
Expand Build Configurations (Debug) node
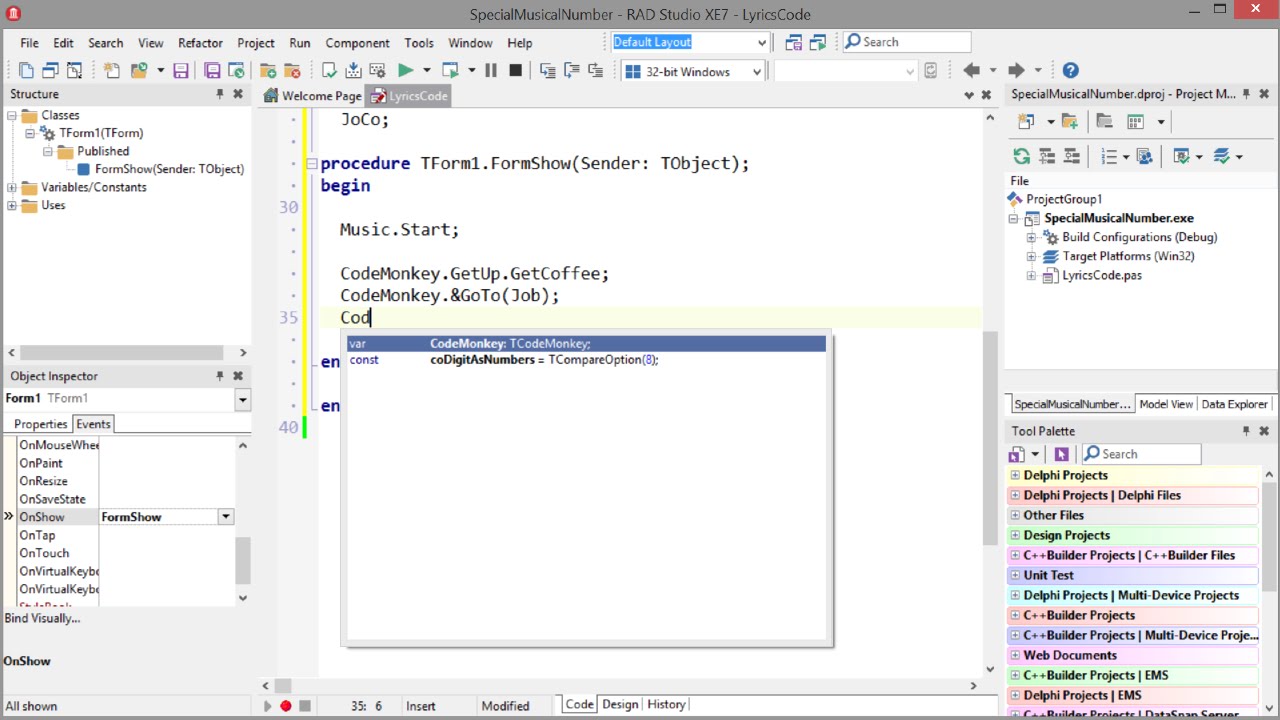tap(1031, 237)
